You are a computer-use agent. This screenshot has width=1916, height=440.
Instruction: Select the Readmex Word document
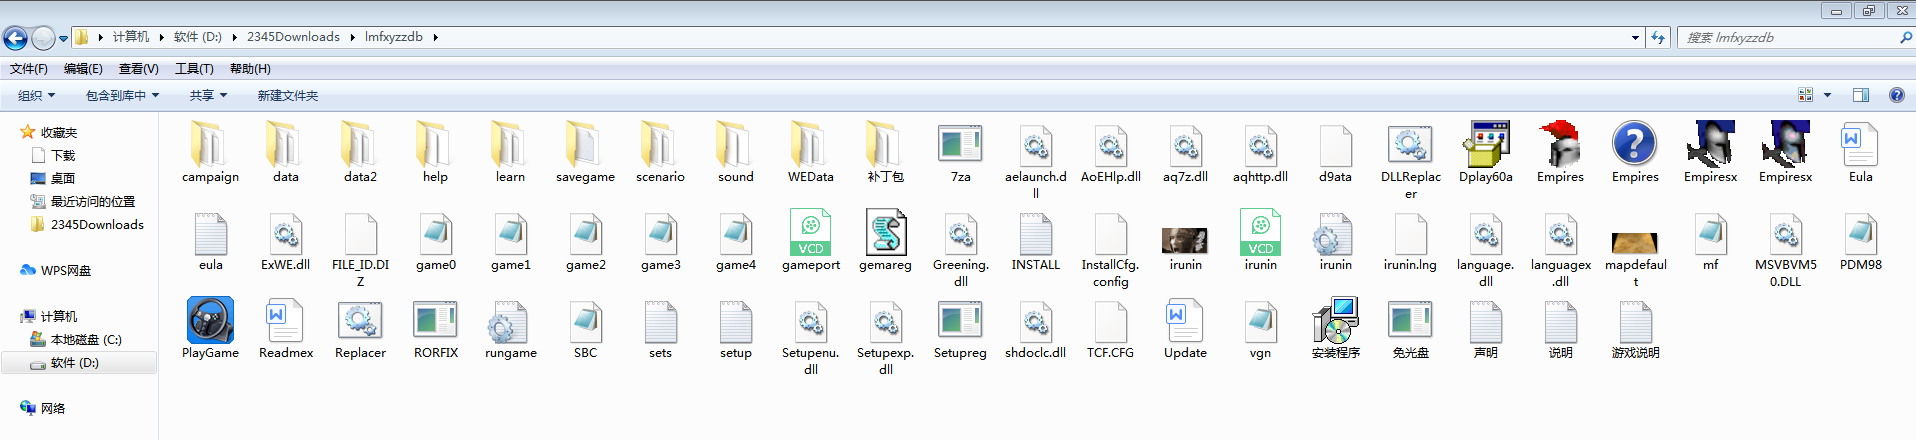[286, 321]
